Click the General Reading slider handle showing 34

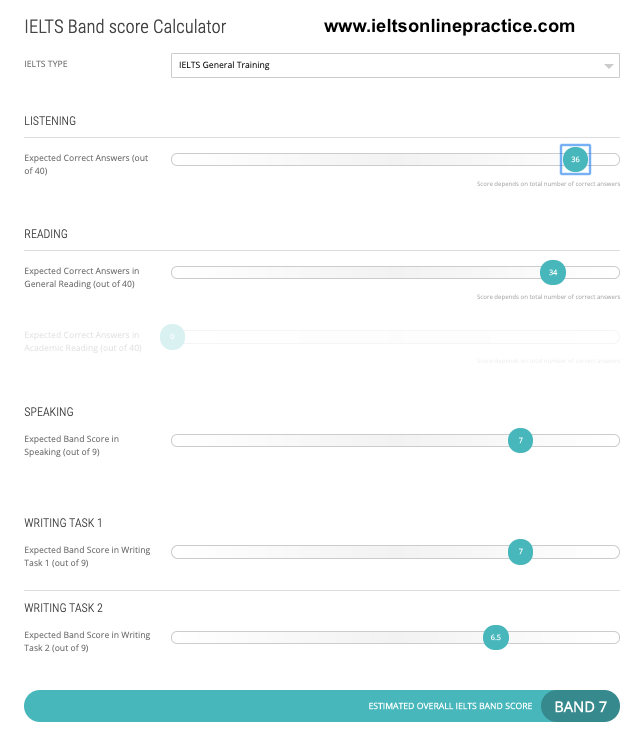553,272
